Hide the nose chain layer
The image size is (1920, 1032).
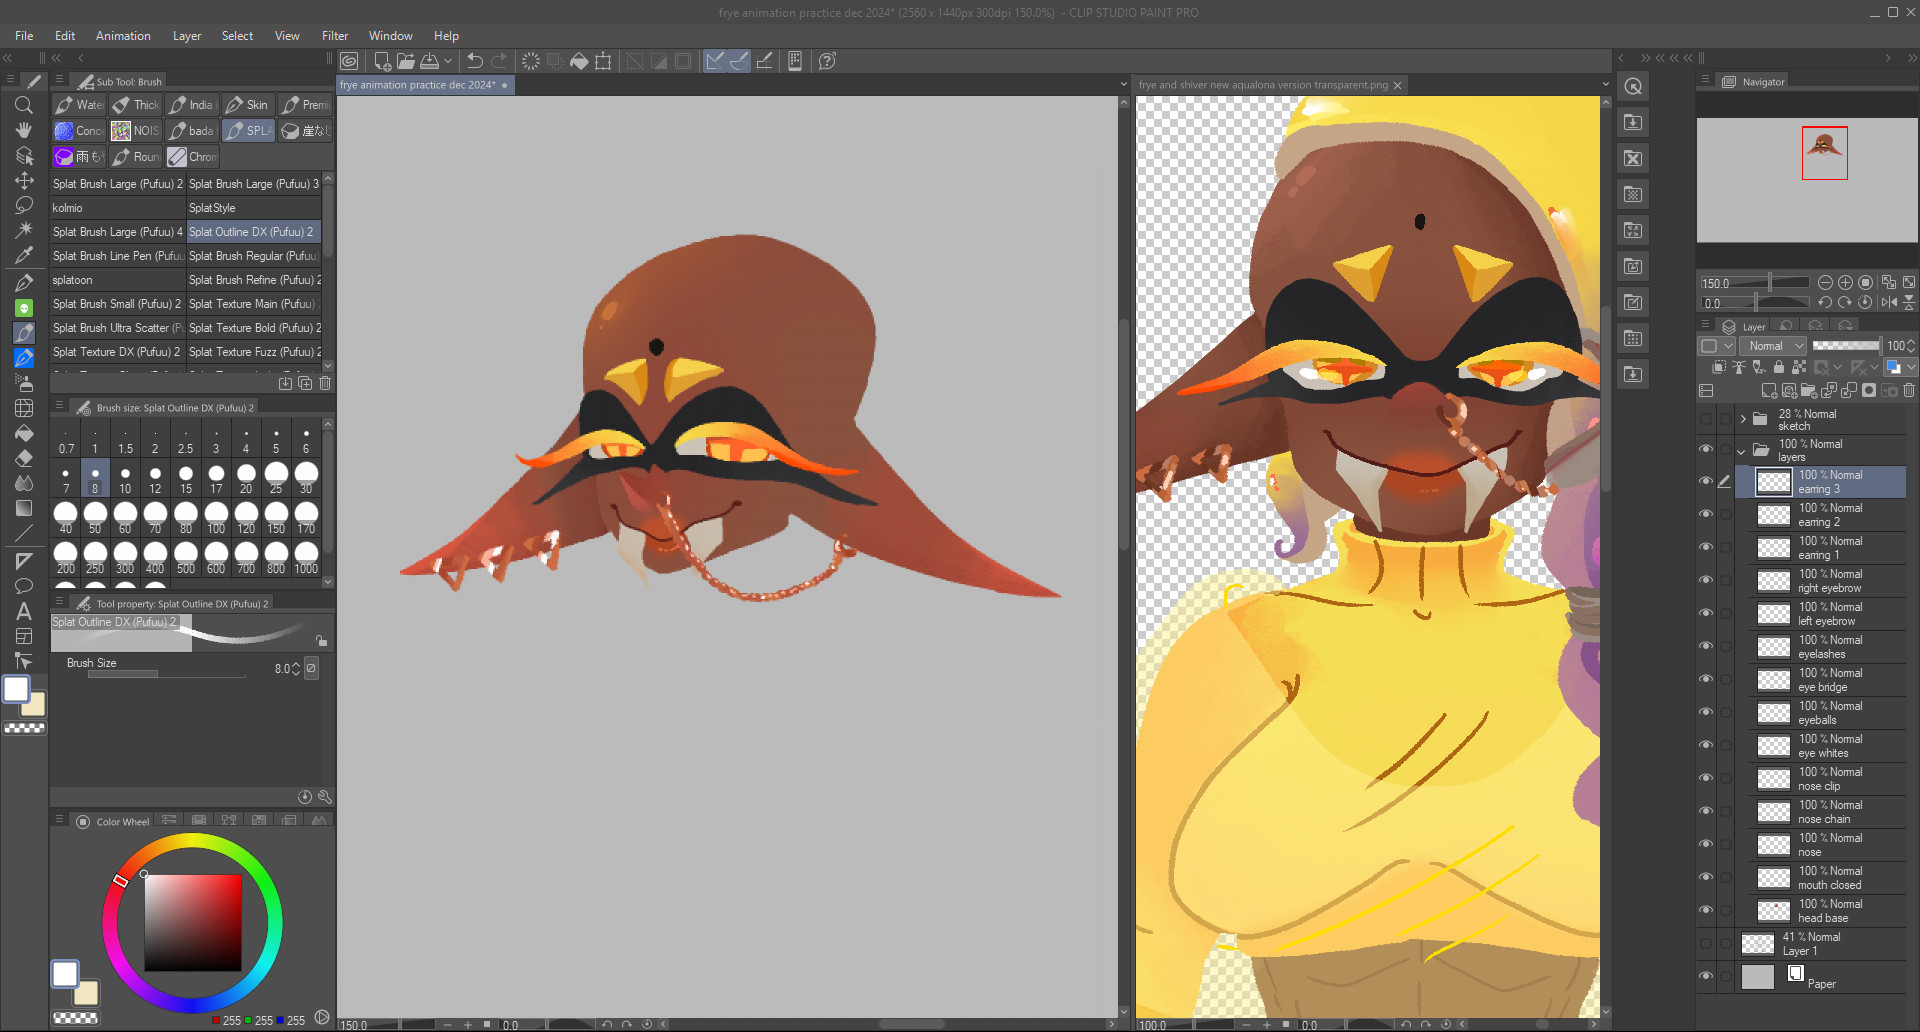[x=1706, y=811]
